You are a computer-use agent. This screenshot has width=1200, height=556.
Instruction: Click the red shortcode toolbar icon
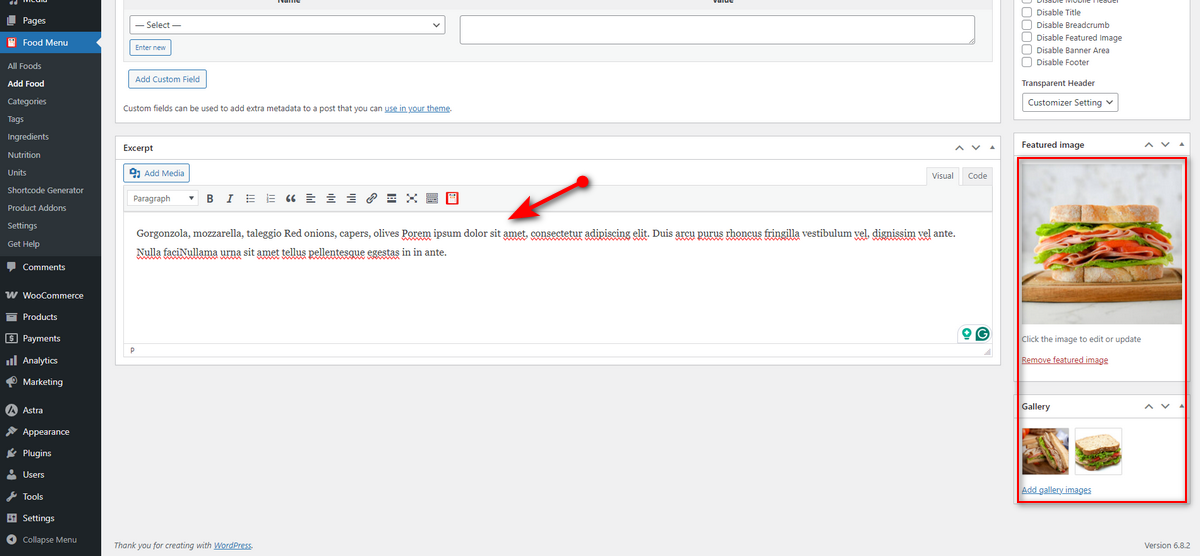click(x=452, y=199)
